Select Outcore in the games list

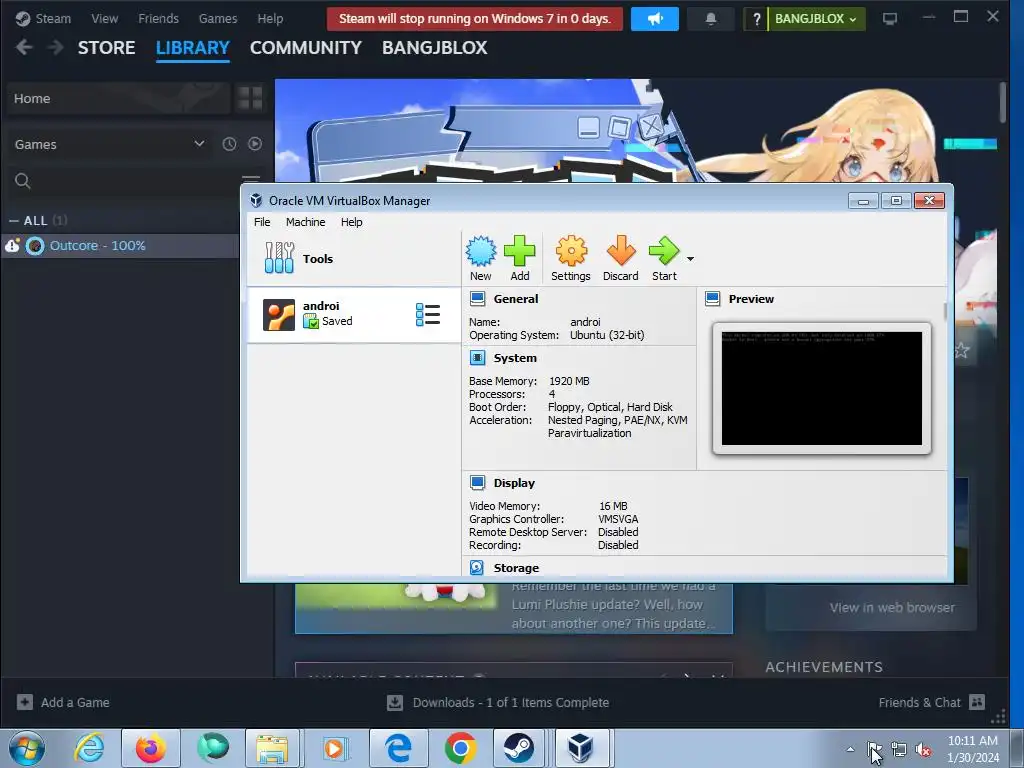point(121,246)
